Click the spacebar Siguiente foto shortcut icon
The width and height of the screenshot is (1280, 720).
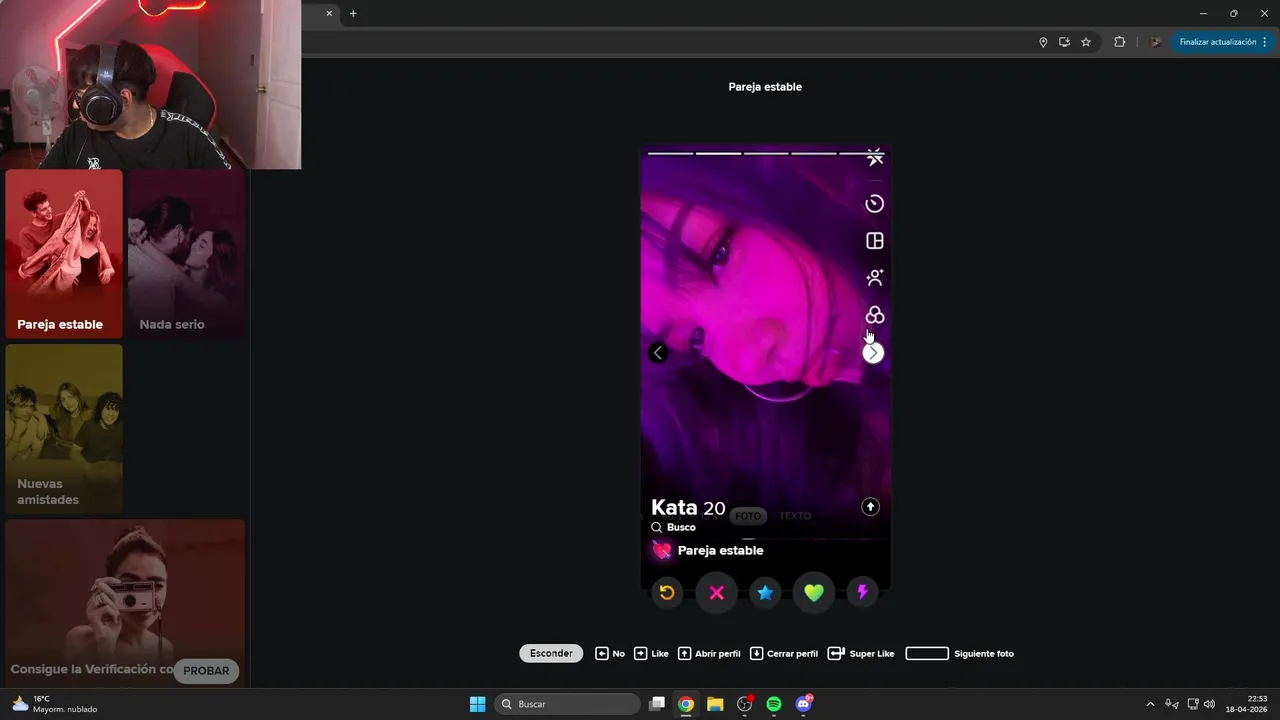coord(927,653)
